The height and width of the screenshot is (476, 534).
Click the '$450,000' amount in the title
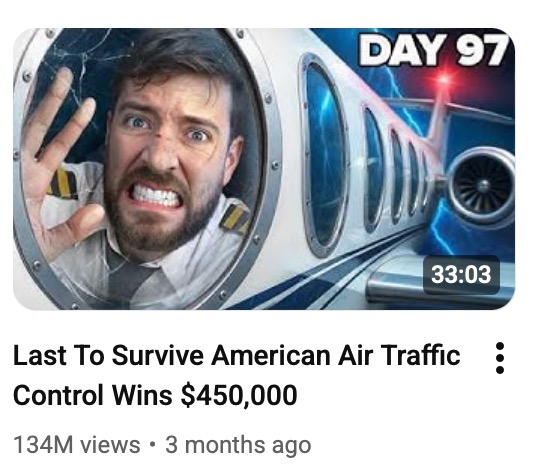pos(239,396)
